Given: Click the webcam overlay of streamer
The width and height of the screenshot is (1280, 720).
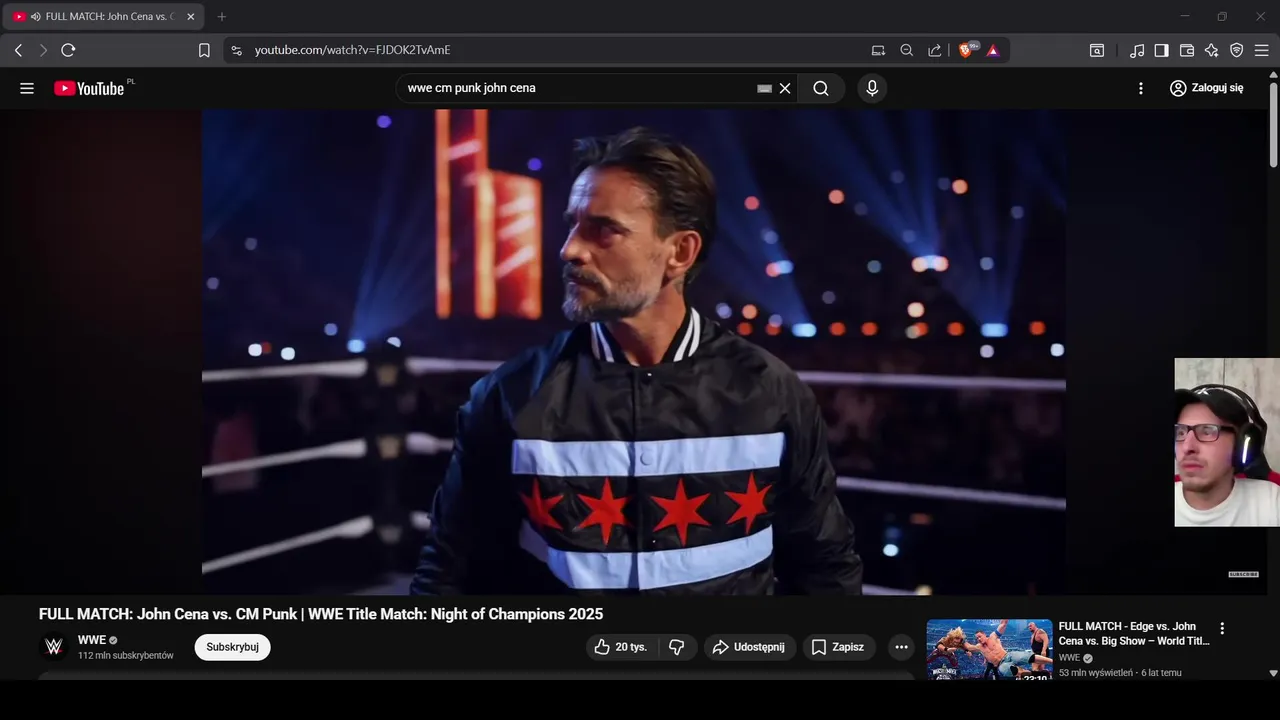Looking at the screenshot, I should [1227, 442].
